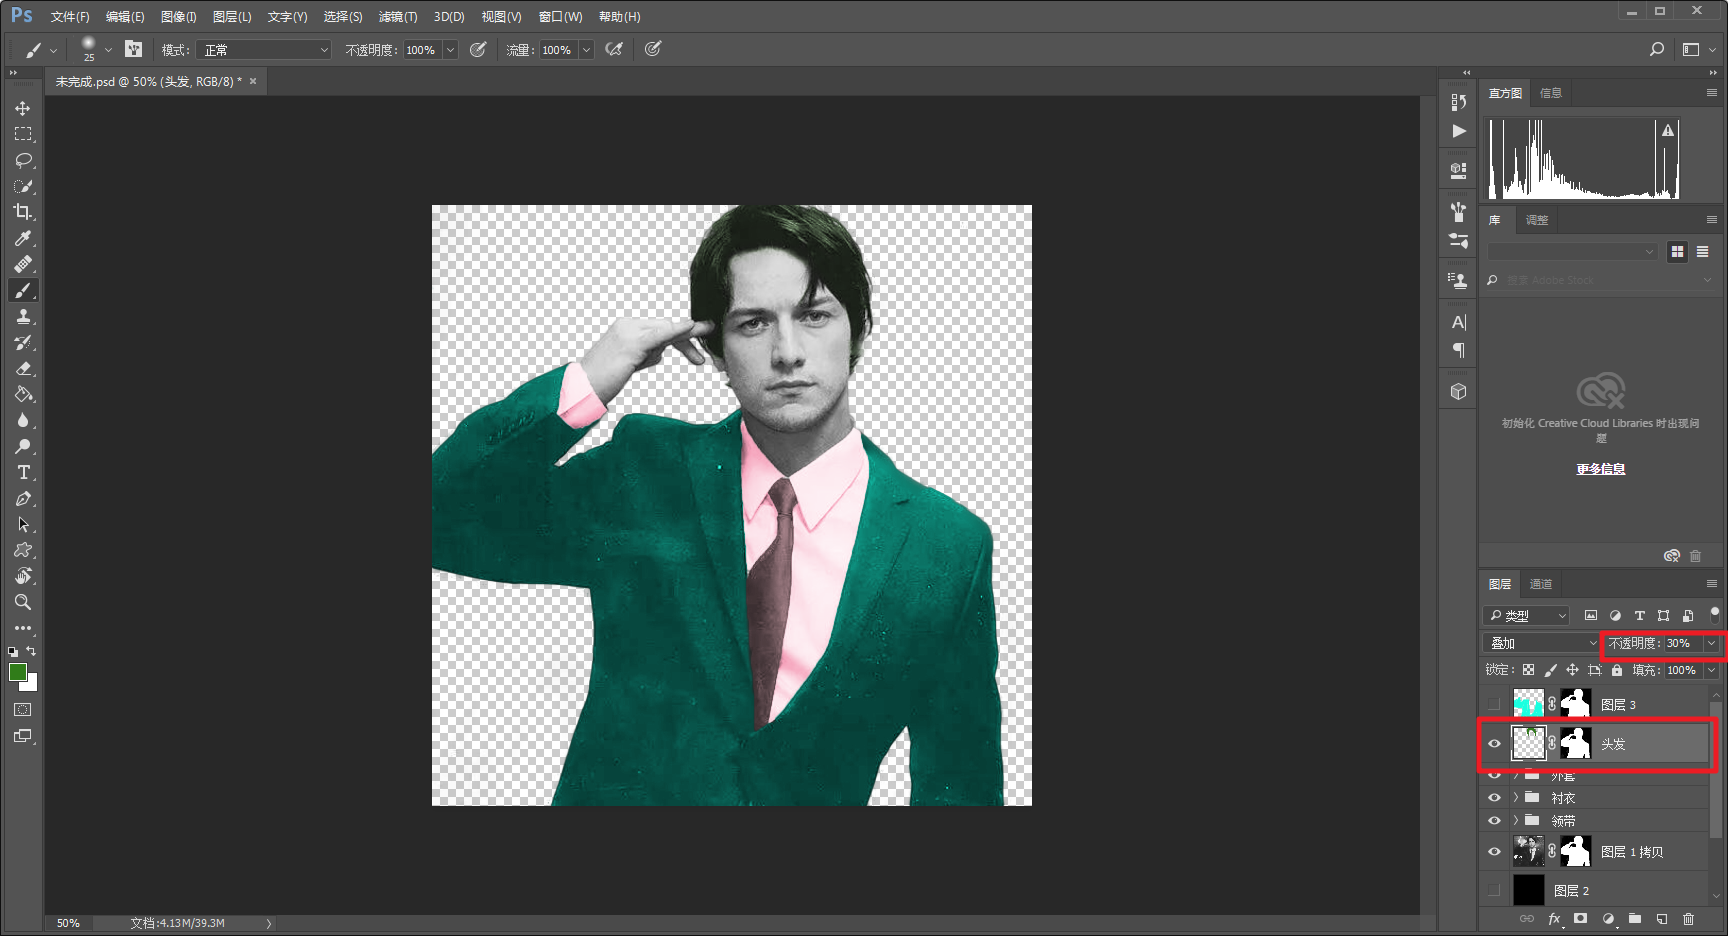Switch to the 信息 tab
The width and height of the screenshot is (1728, 936).
pyautogui.click(x=1551, y=93)
